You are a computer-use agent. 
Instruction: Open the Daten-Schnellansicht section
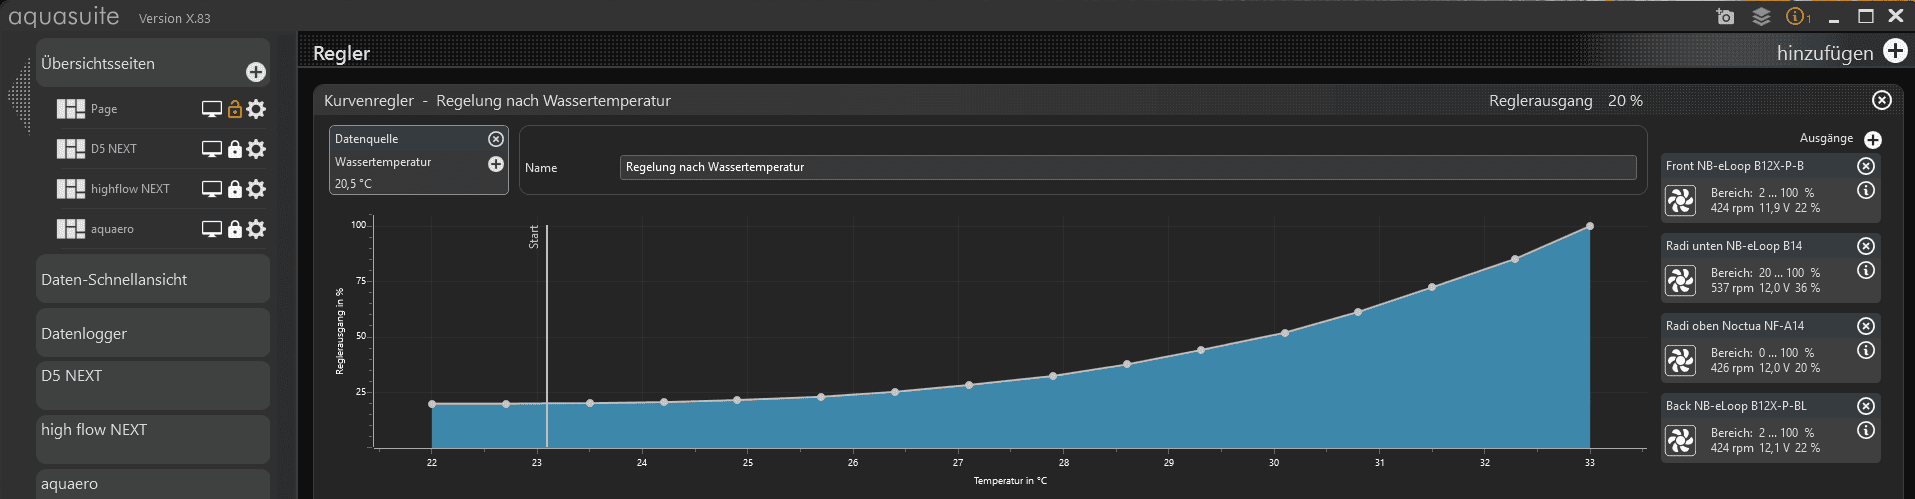[153, 279]
